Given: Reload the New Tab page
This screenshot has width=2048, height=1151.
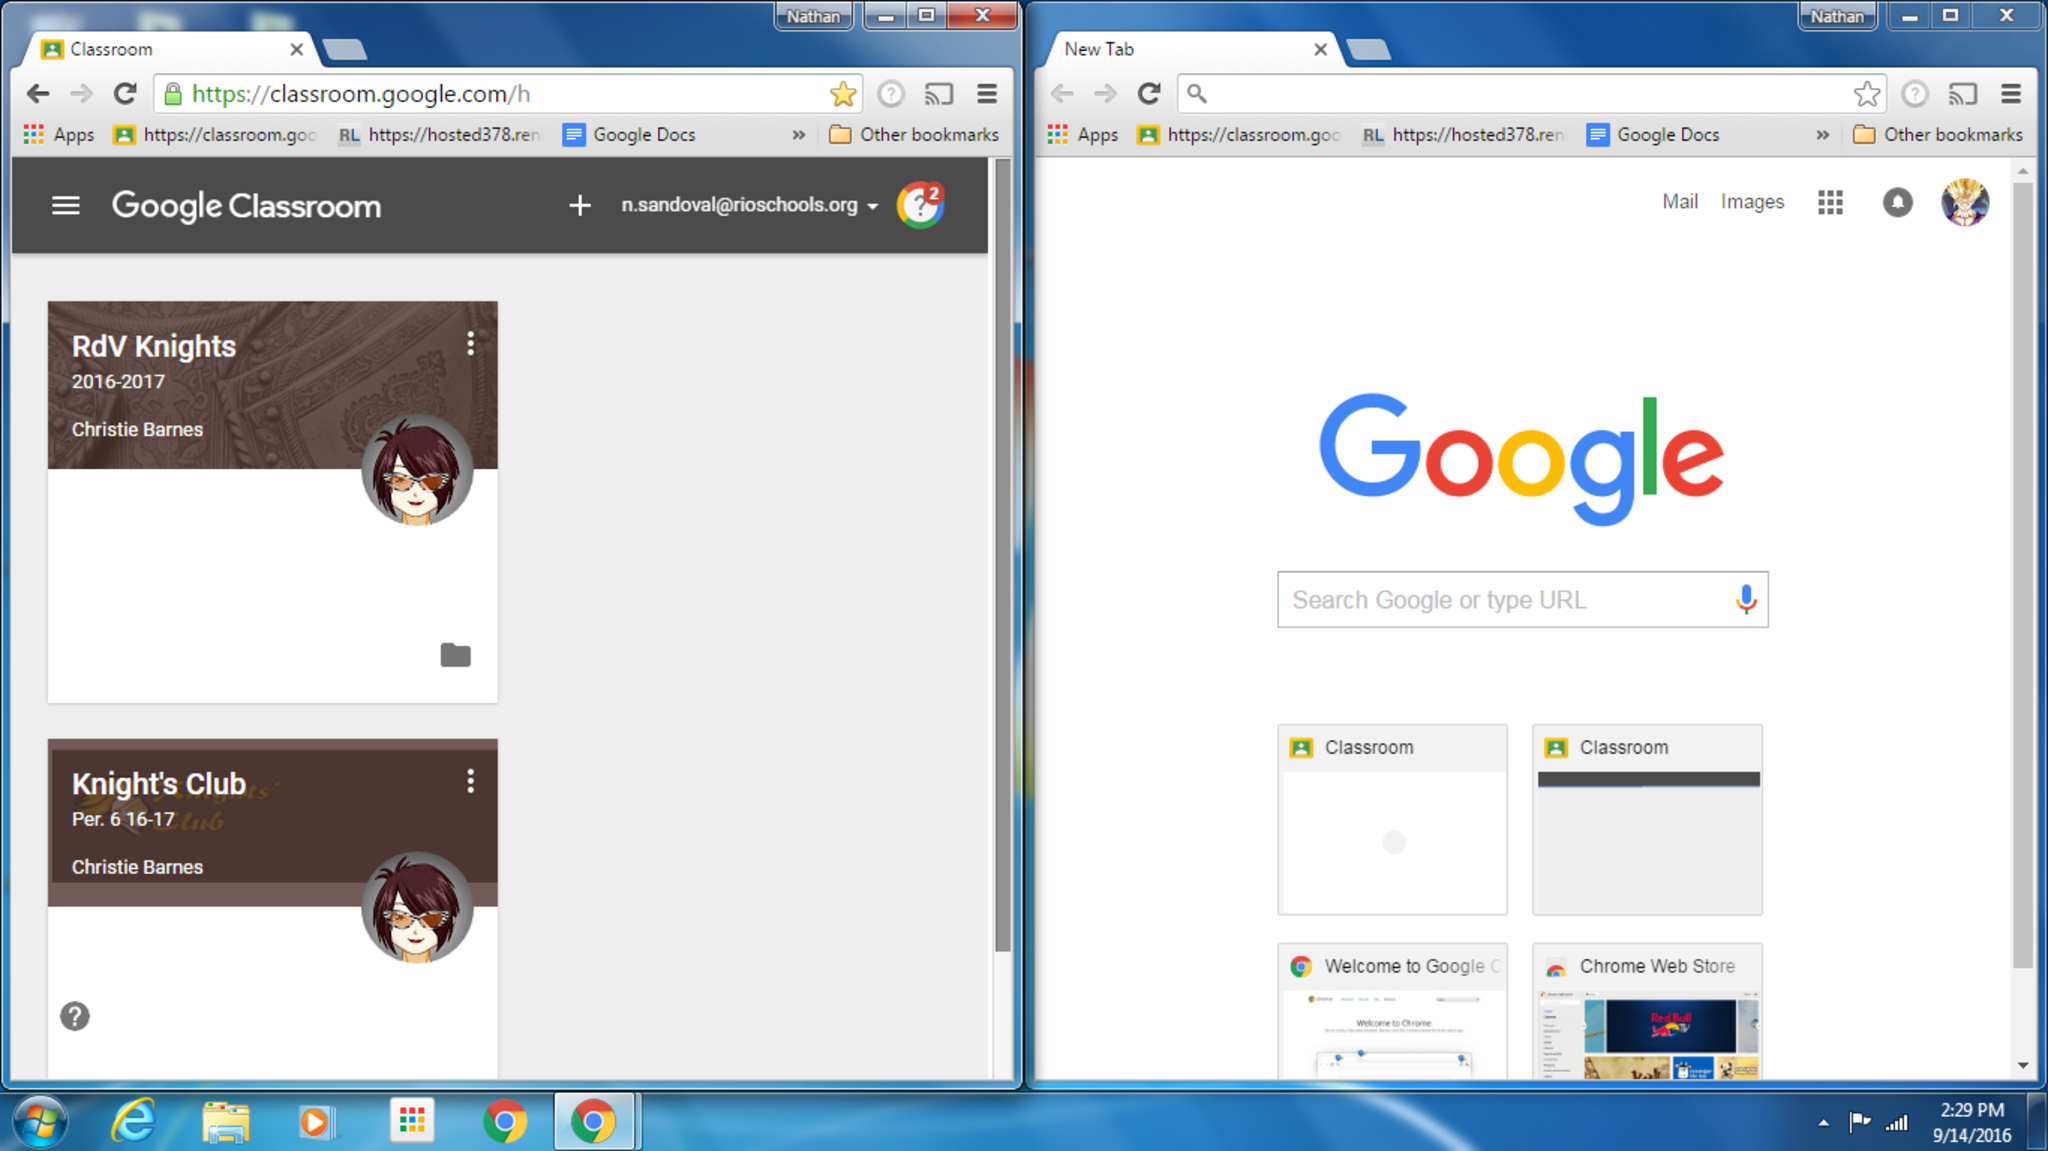Looking at the screenshot, I should coord(1149,94).
